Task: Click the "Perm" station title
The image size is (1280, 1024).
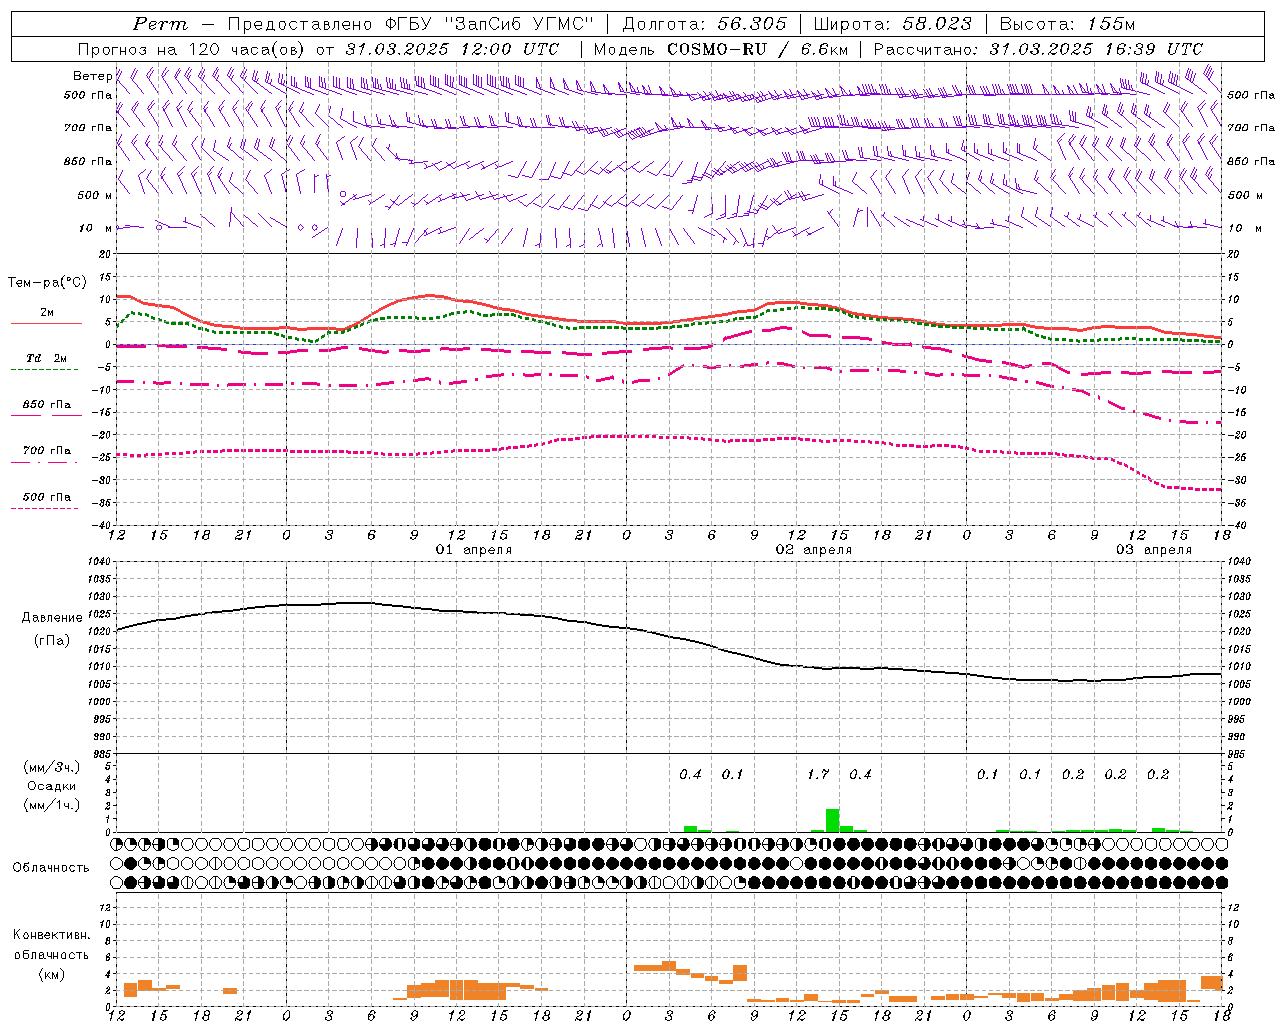Action: pyautogui.click(x=159, y=24)
